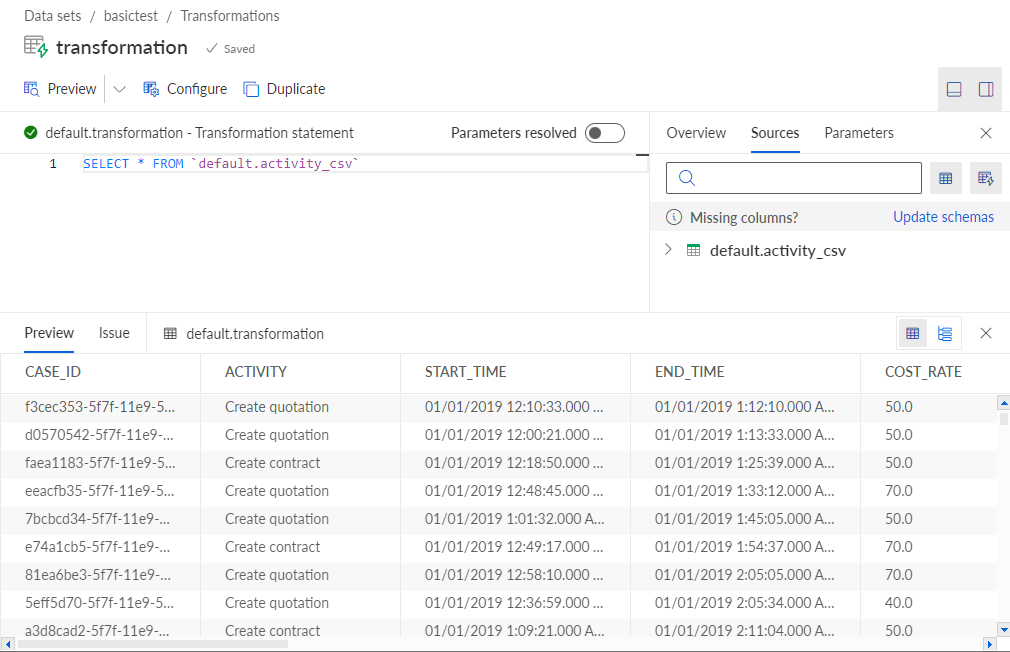This screenshot has width=1010, height=652.
Task: Click the table icon beside the source search box
Action: click(x=946, y=178)
